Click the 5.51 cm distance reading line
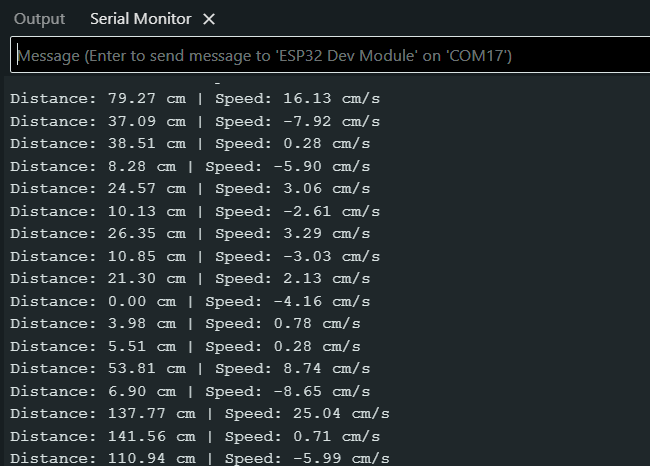This screenshot has height=466, width=650. click(x=185, y=346)
